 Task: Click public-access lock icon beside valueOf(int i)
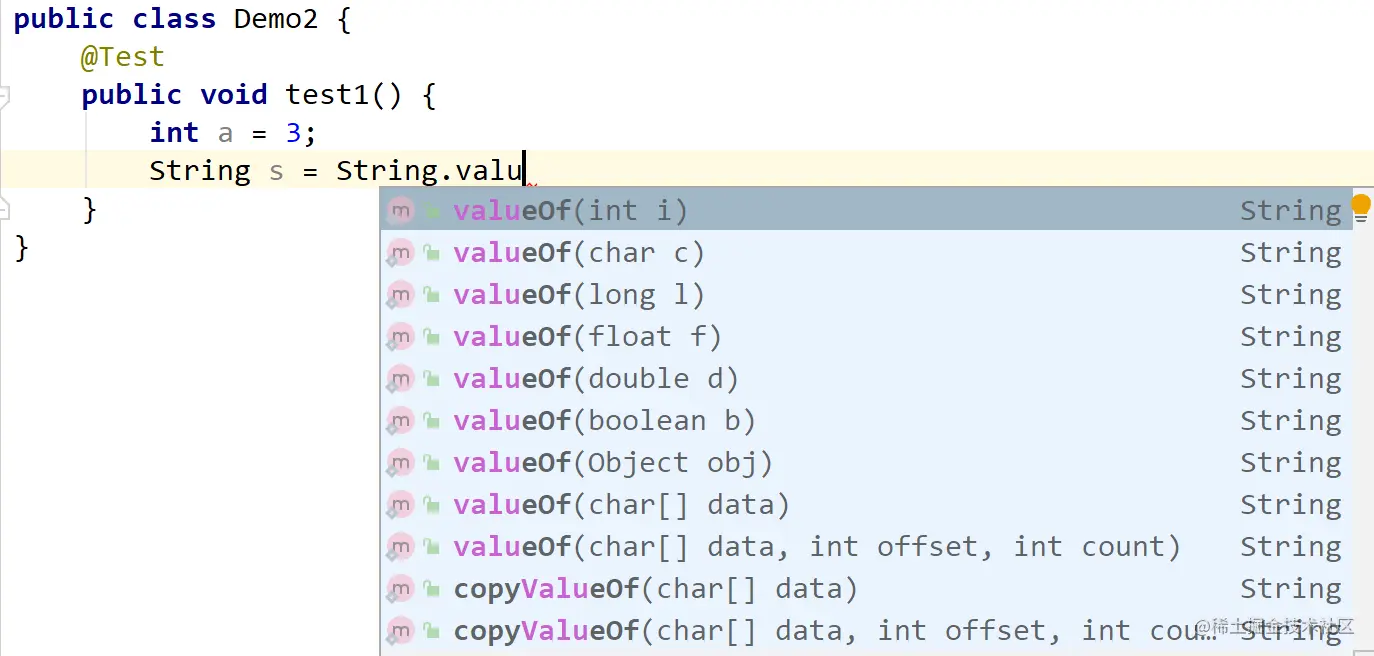432,212
